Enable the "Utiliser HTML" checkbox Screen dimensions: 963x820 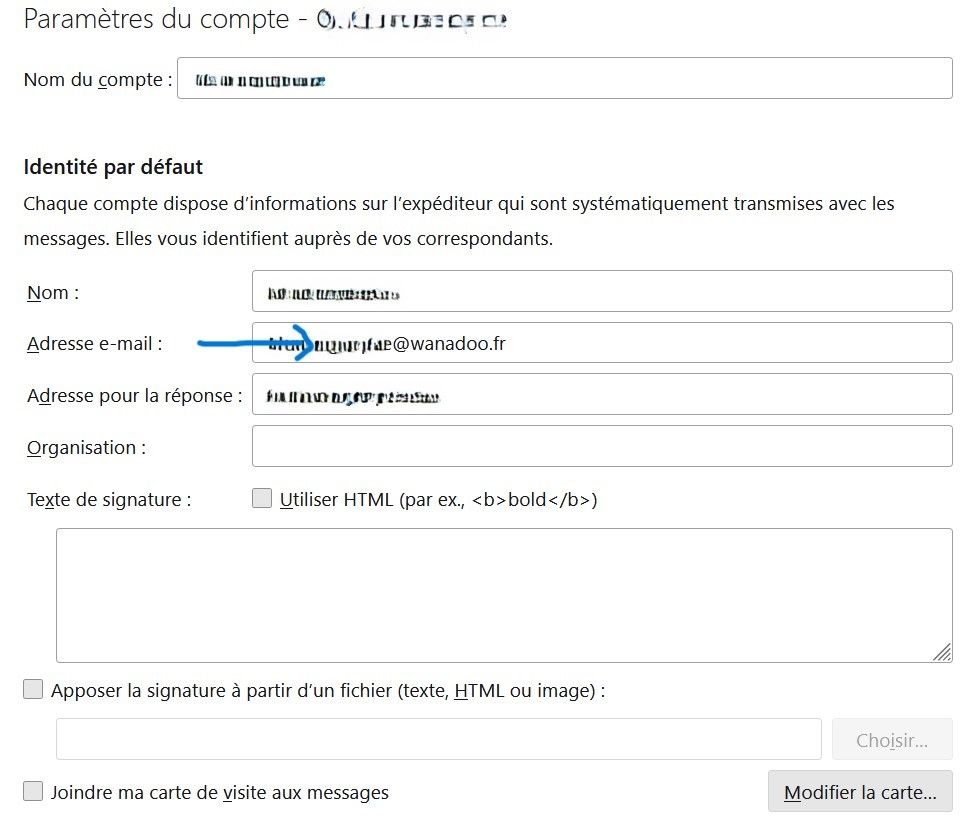pyautogui.click(x=262, y=496)
